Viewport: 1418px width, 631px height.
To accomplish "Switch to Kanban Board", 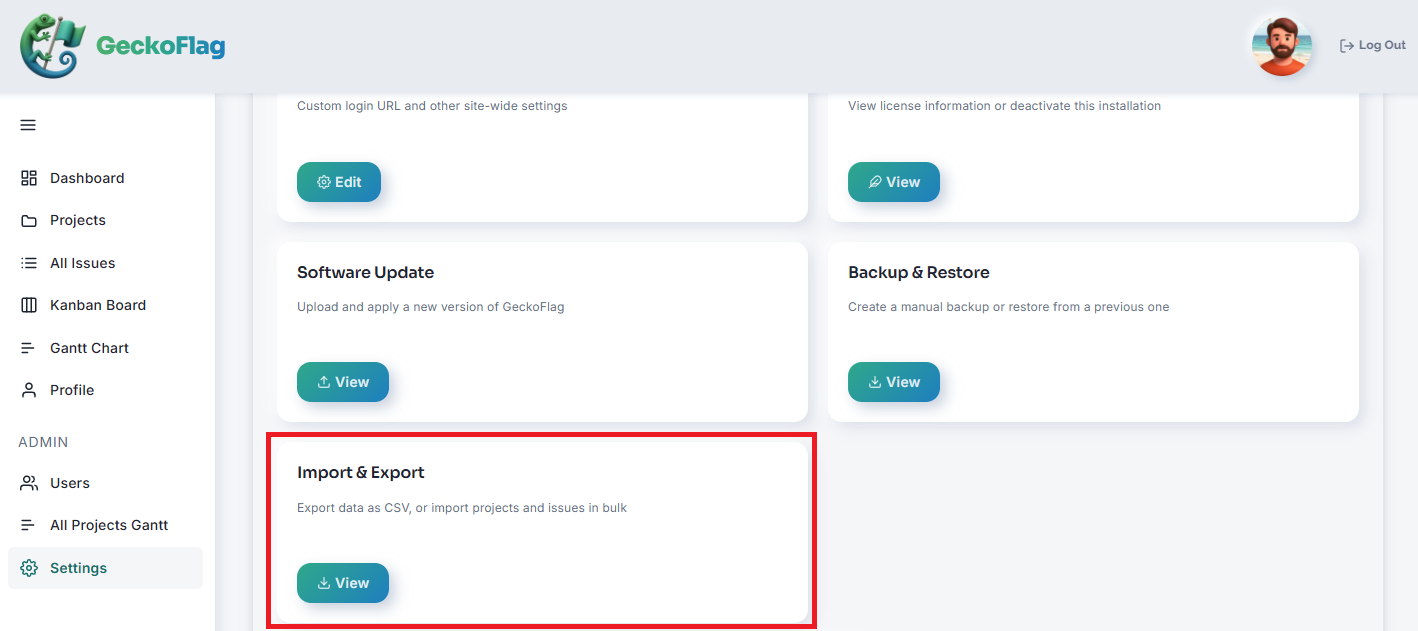I will 105,305.
